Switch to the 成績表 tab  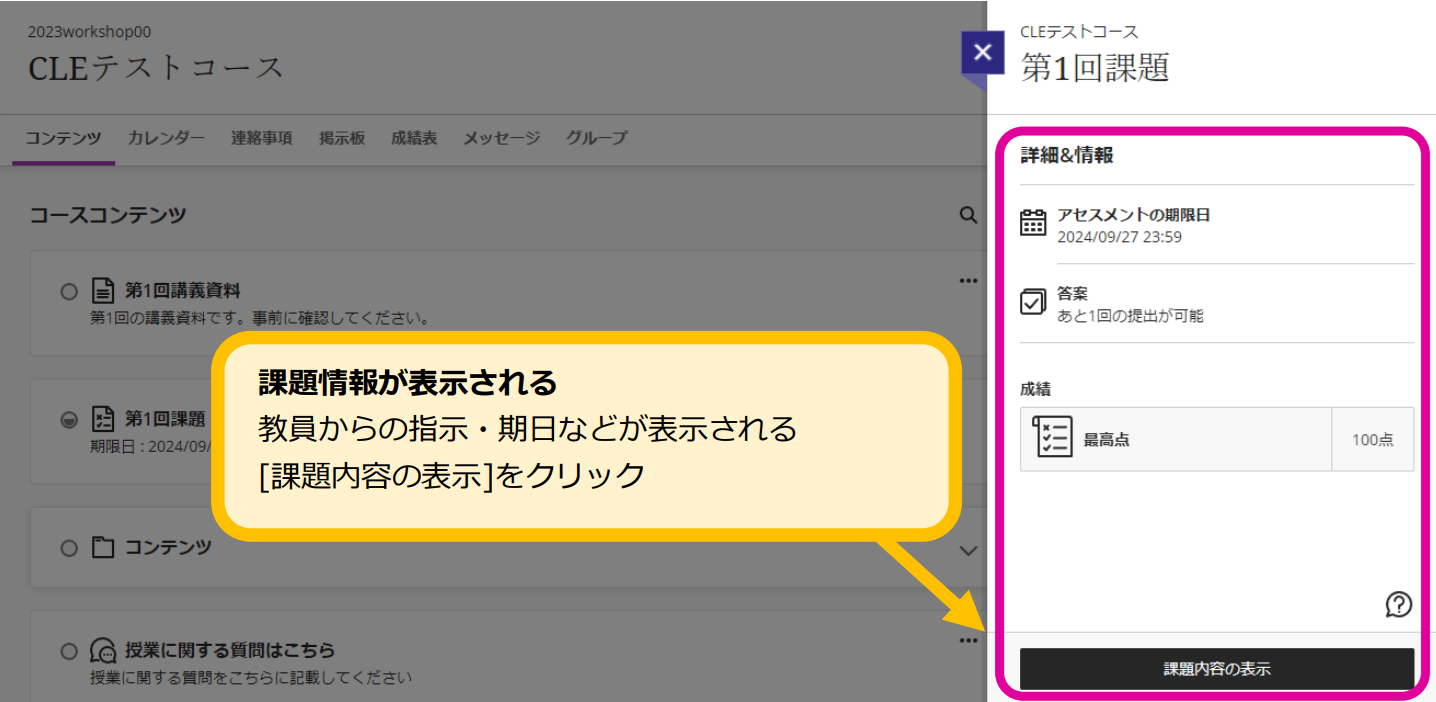click(414, 138)
